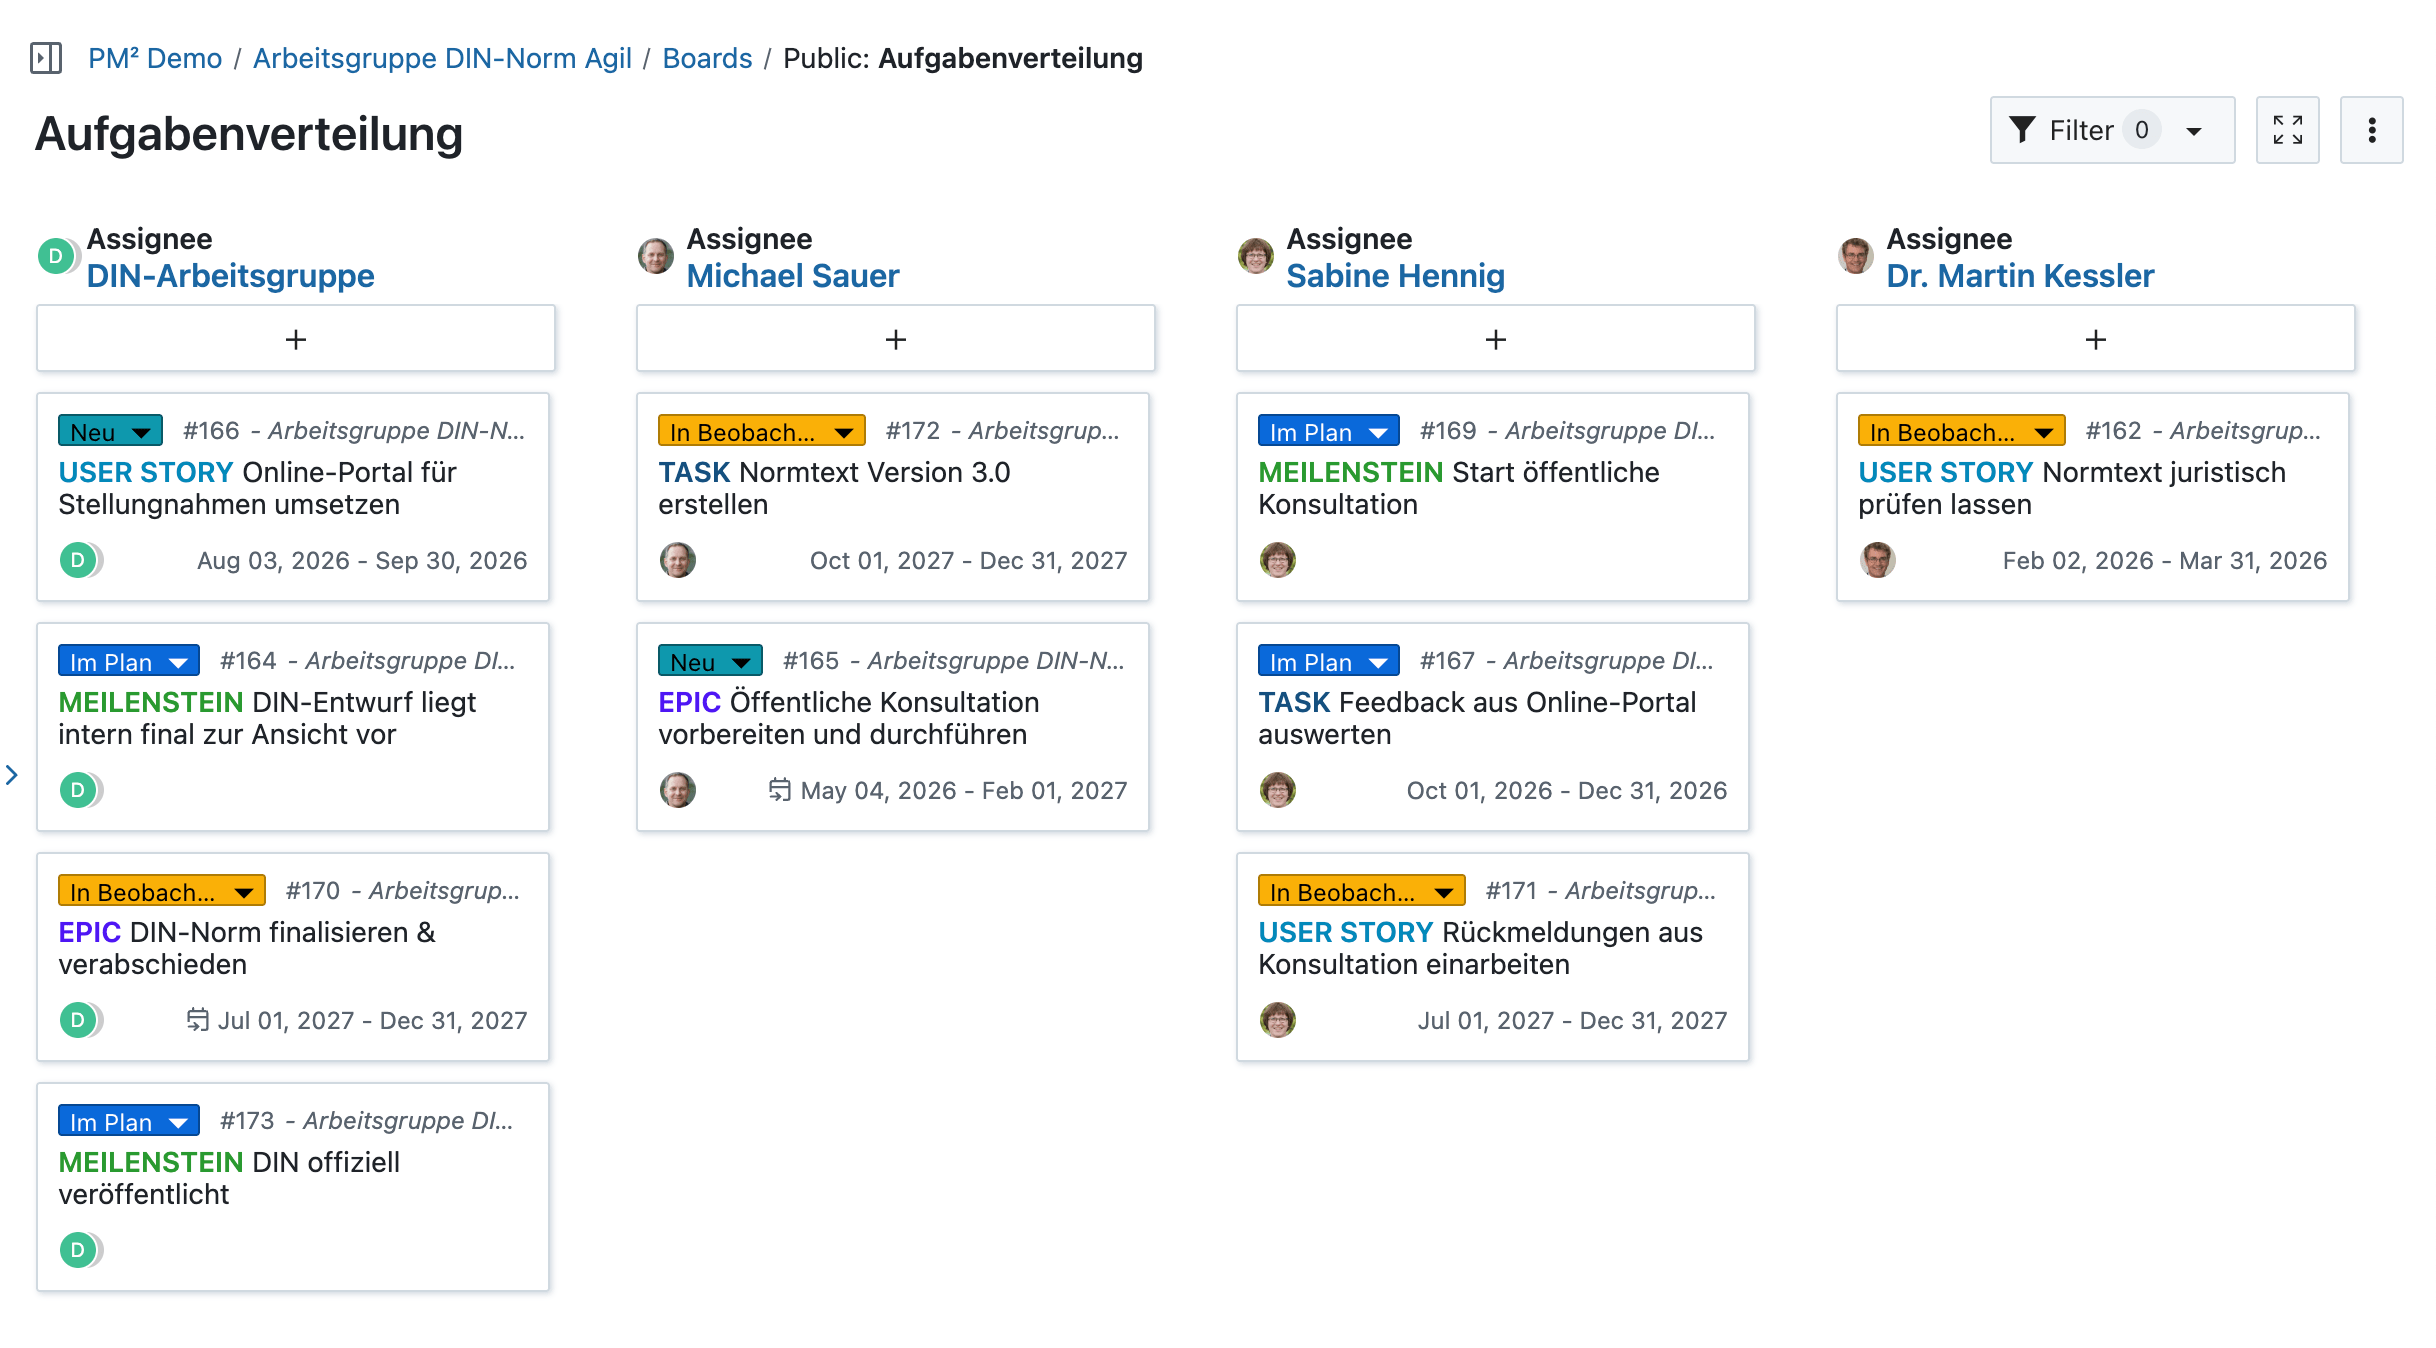Image resolution: width=2436 pixels, height=1348 pixels.
Task: Open card Normtext juristisch prüfen lassen
Action: click(x=2071, y=488)
